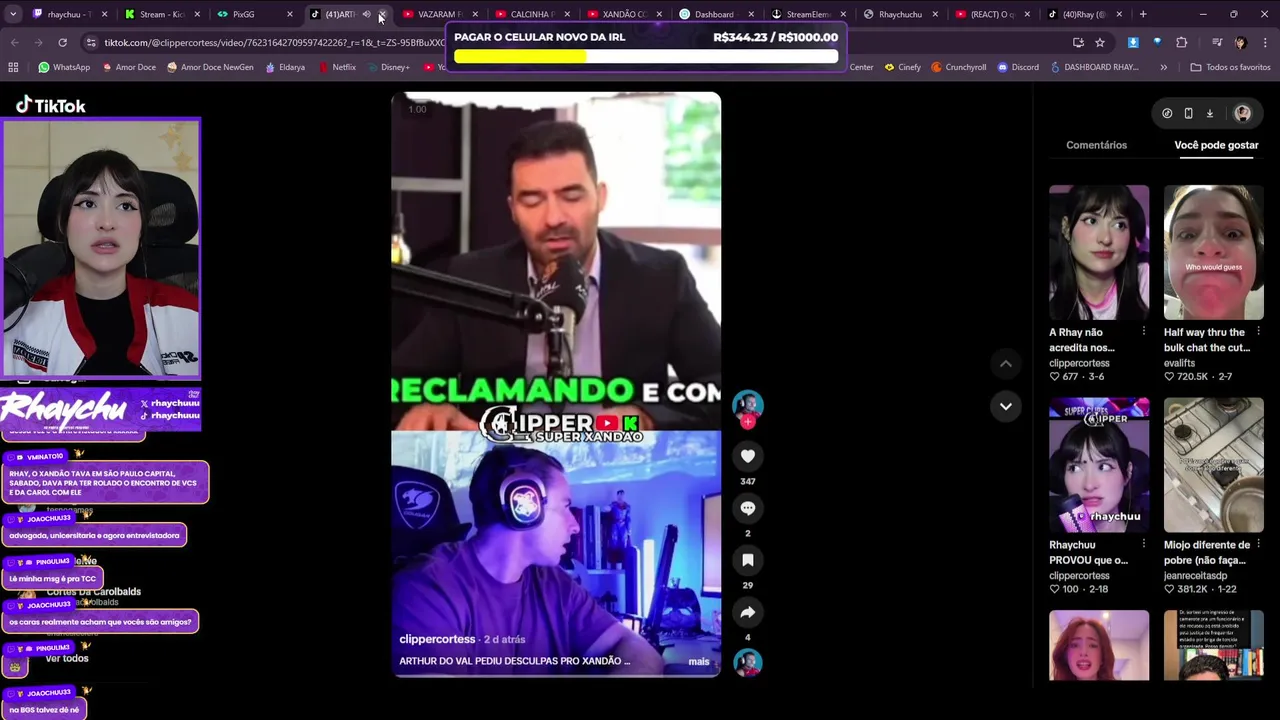The height and width of the screenshot is (720, 1280).
Task: Click the evalifts creator name
Action: 1182,363
